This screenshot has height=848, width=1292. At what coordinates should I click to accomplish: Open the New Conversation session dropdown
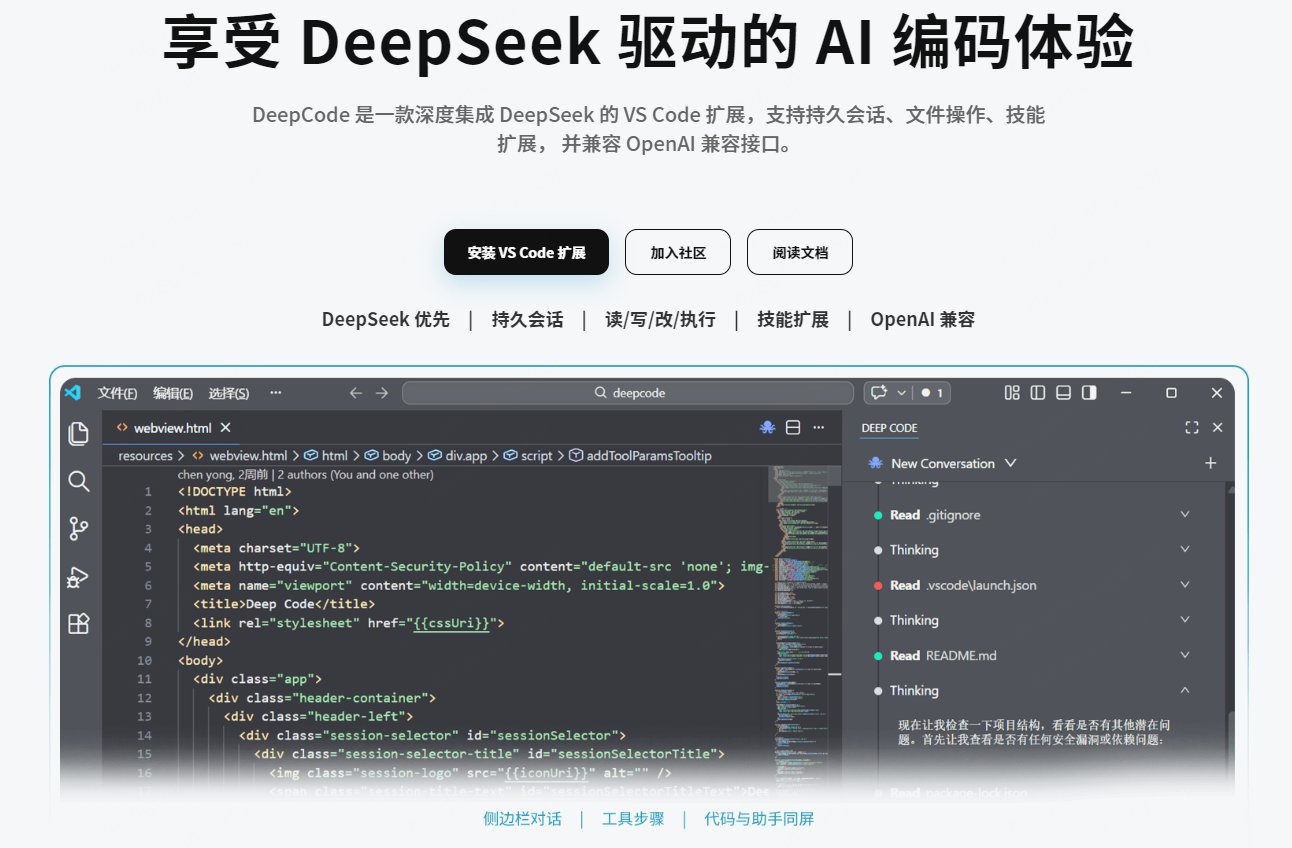coord(1010,463)
